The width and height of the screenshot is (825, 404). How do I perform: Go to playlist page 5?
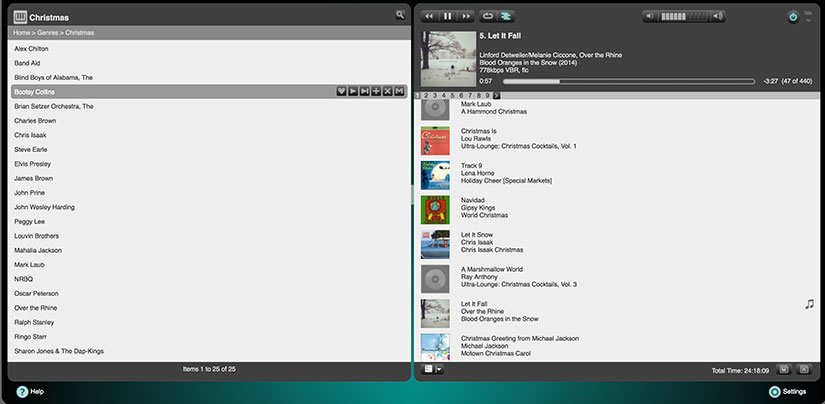(x=452, y=96)
